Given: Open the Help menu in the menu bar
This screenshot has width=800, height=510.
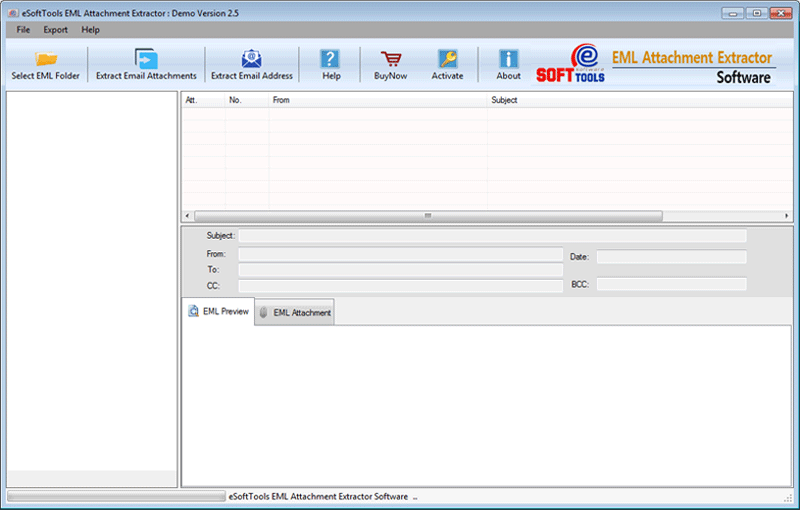Looking at the screenshot, I should click(x=90, y=30).
